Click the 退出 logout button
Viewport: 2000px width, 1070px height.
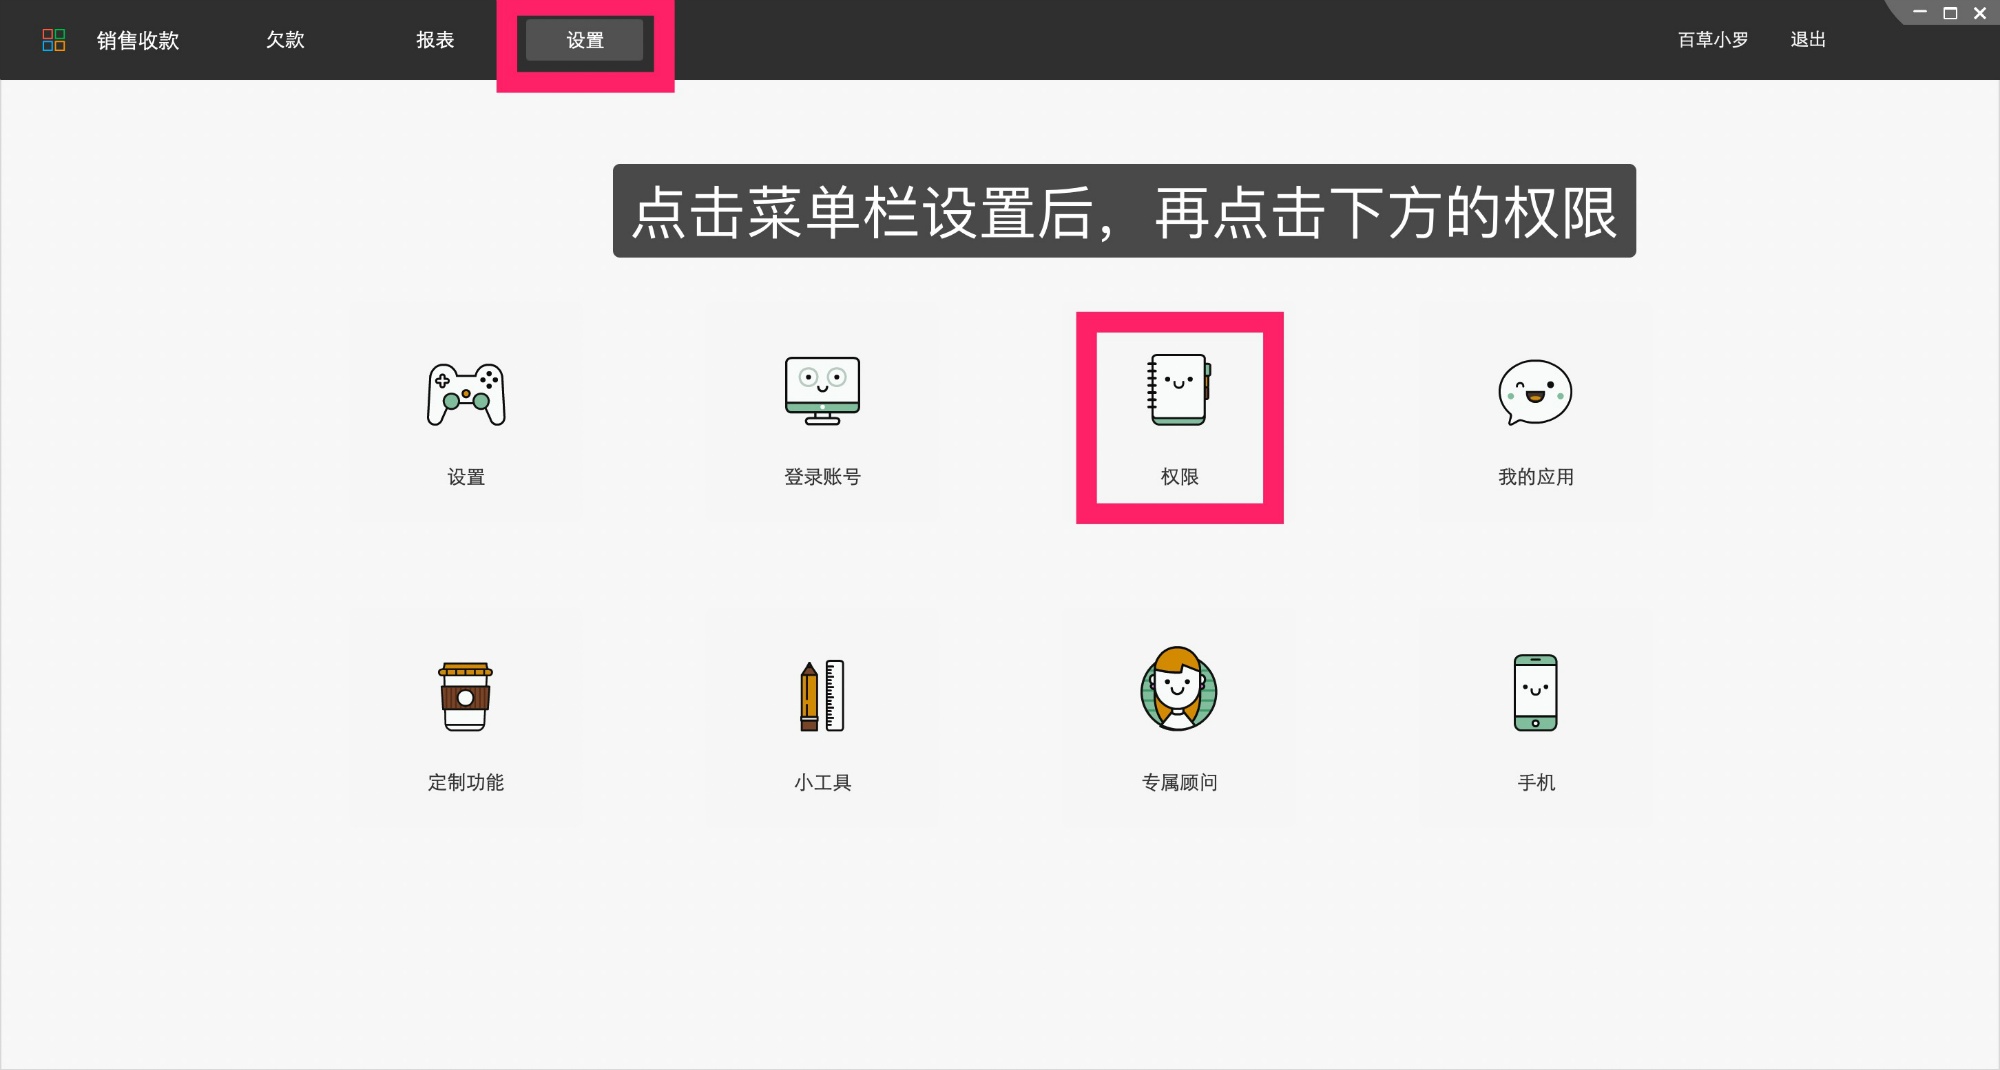(1808, 40)
